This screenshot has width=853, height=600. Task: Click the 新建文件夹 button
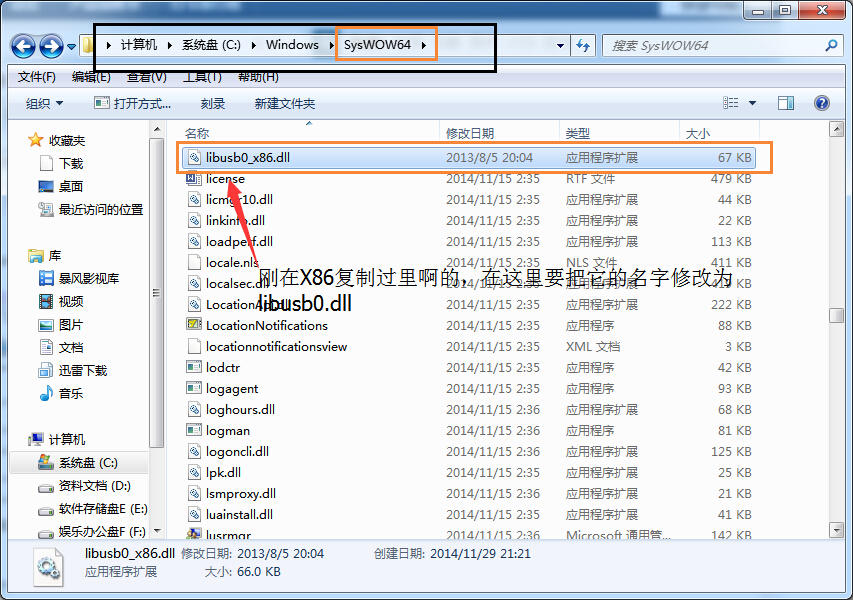(285, 103)
